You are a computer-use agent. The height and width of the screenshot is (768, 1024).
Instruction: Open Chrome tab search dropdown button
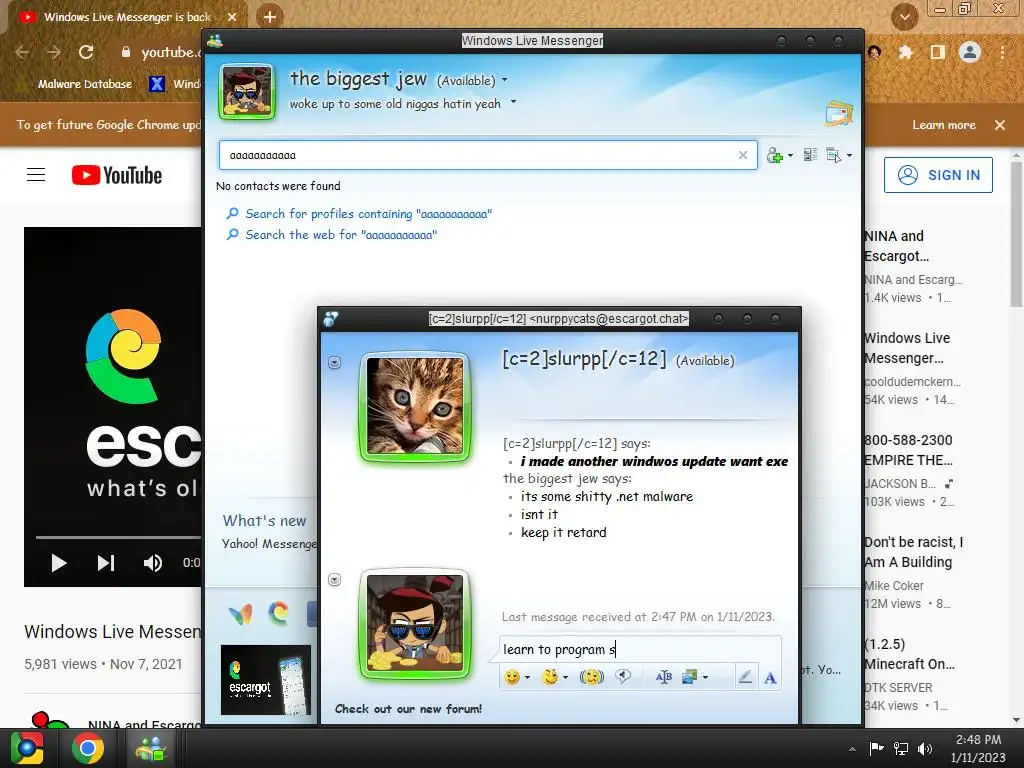904,17
